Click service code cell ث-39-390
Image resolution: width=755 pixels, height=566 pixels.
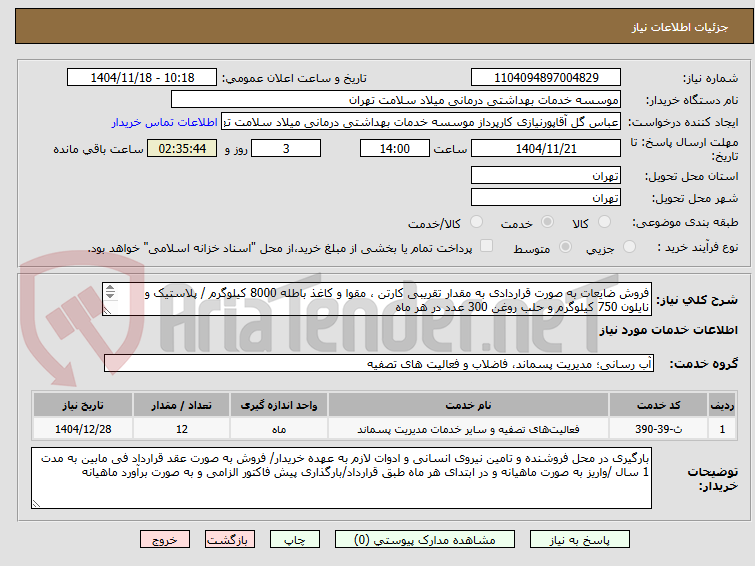[658, 429]
